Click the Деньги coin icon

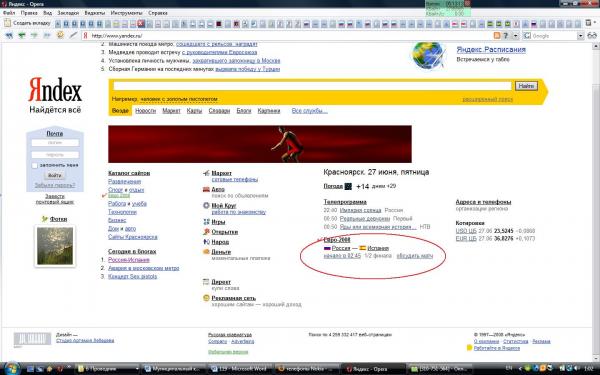[206, 251]
